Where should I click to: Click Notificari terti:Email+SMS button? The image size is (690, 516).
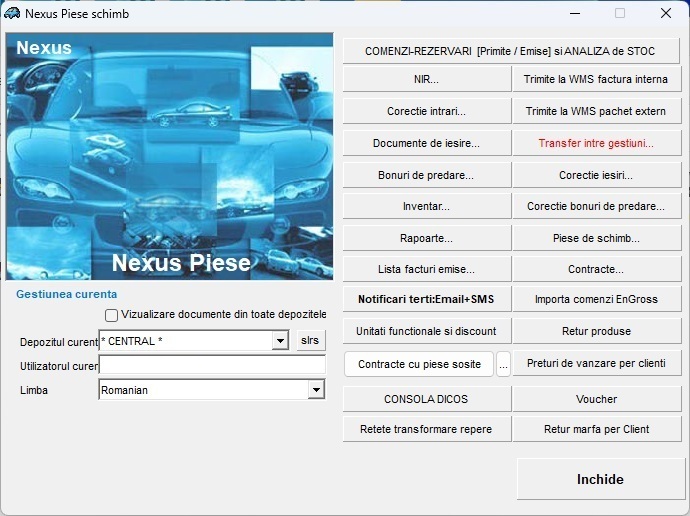pyautogui.click(x=426, y=299)
